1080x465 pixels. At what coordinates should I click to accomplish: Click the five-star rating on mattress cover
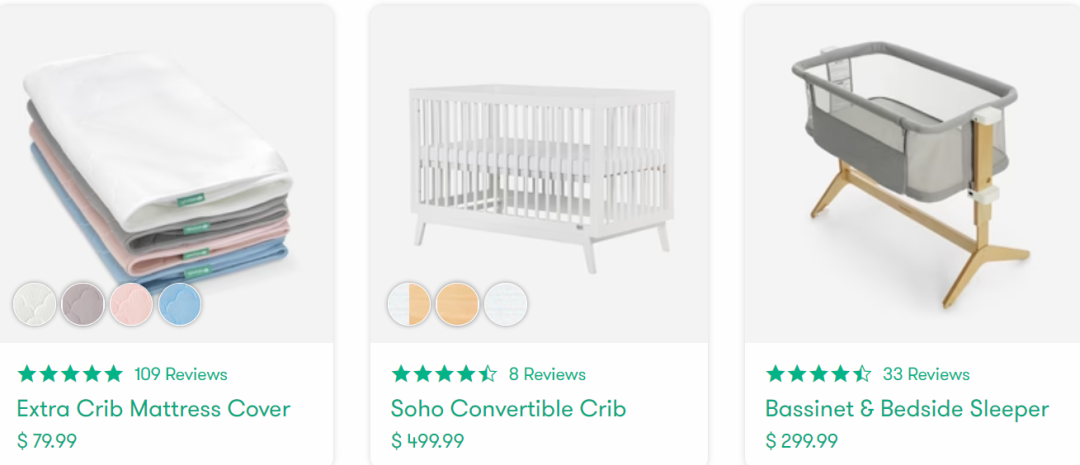pos(70,374)
